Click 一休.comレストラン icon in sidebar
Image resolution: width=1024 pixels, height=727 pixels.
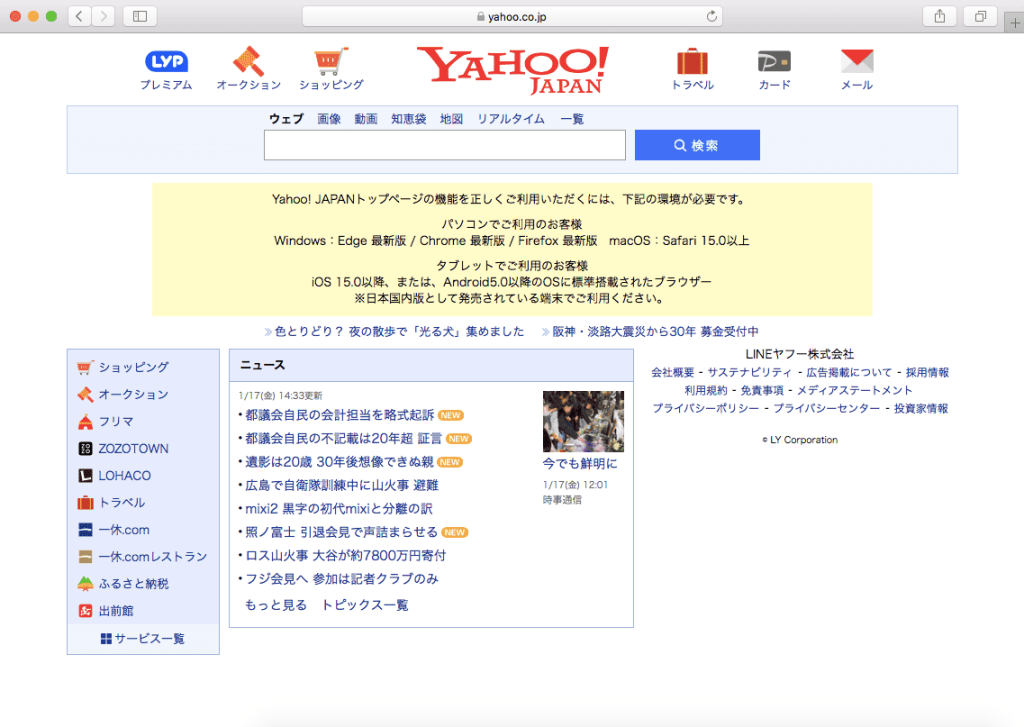(85, 557)
